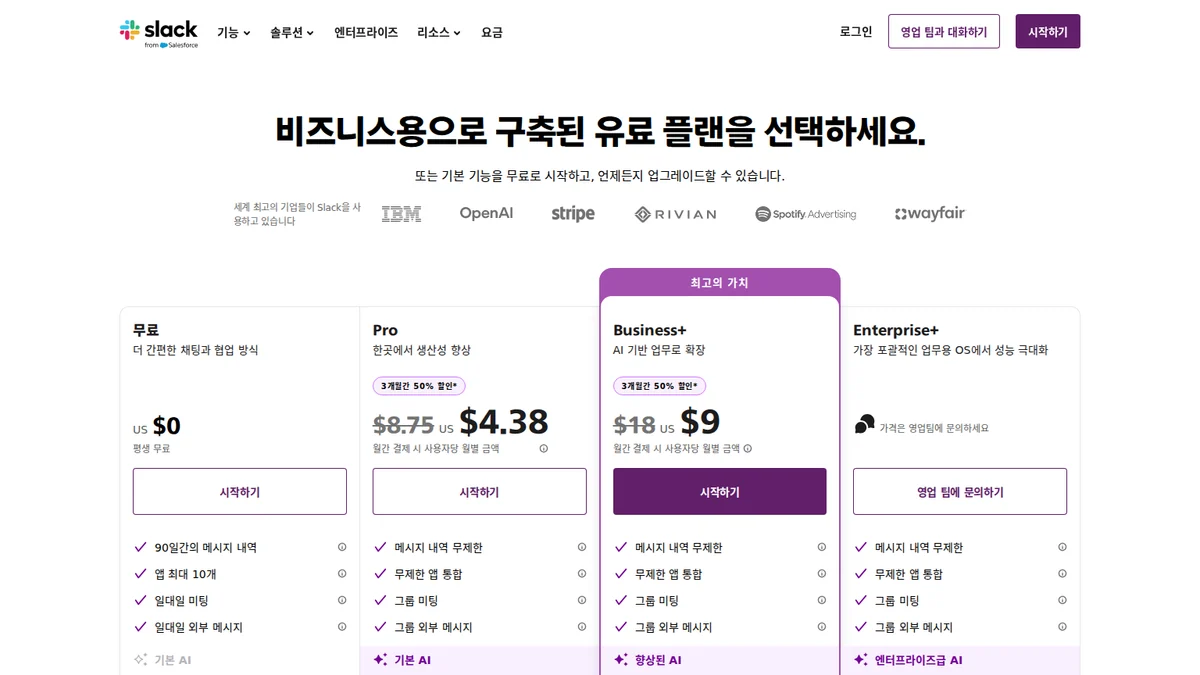Click the Stripe logo

click(573, 213)
